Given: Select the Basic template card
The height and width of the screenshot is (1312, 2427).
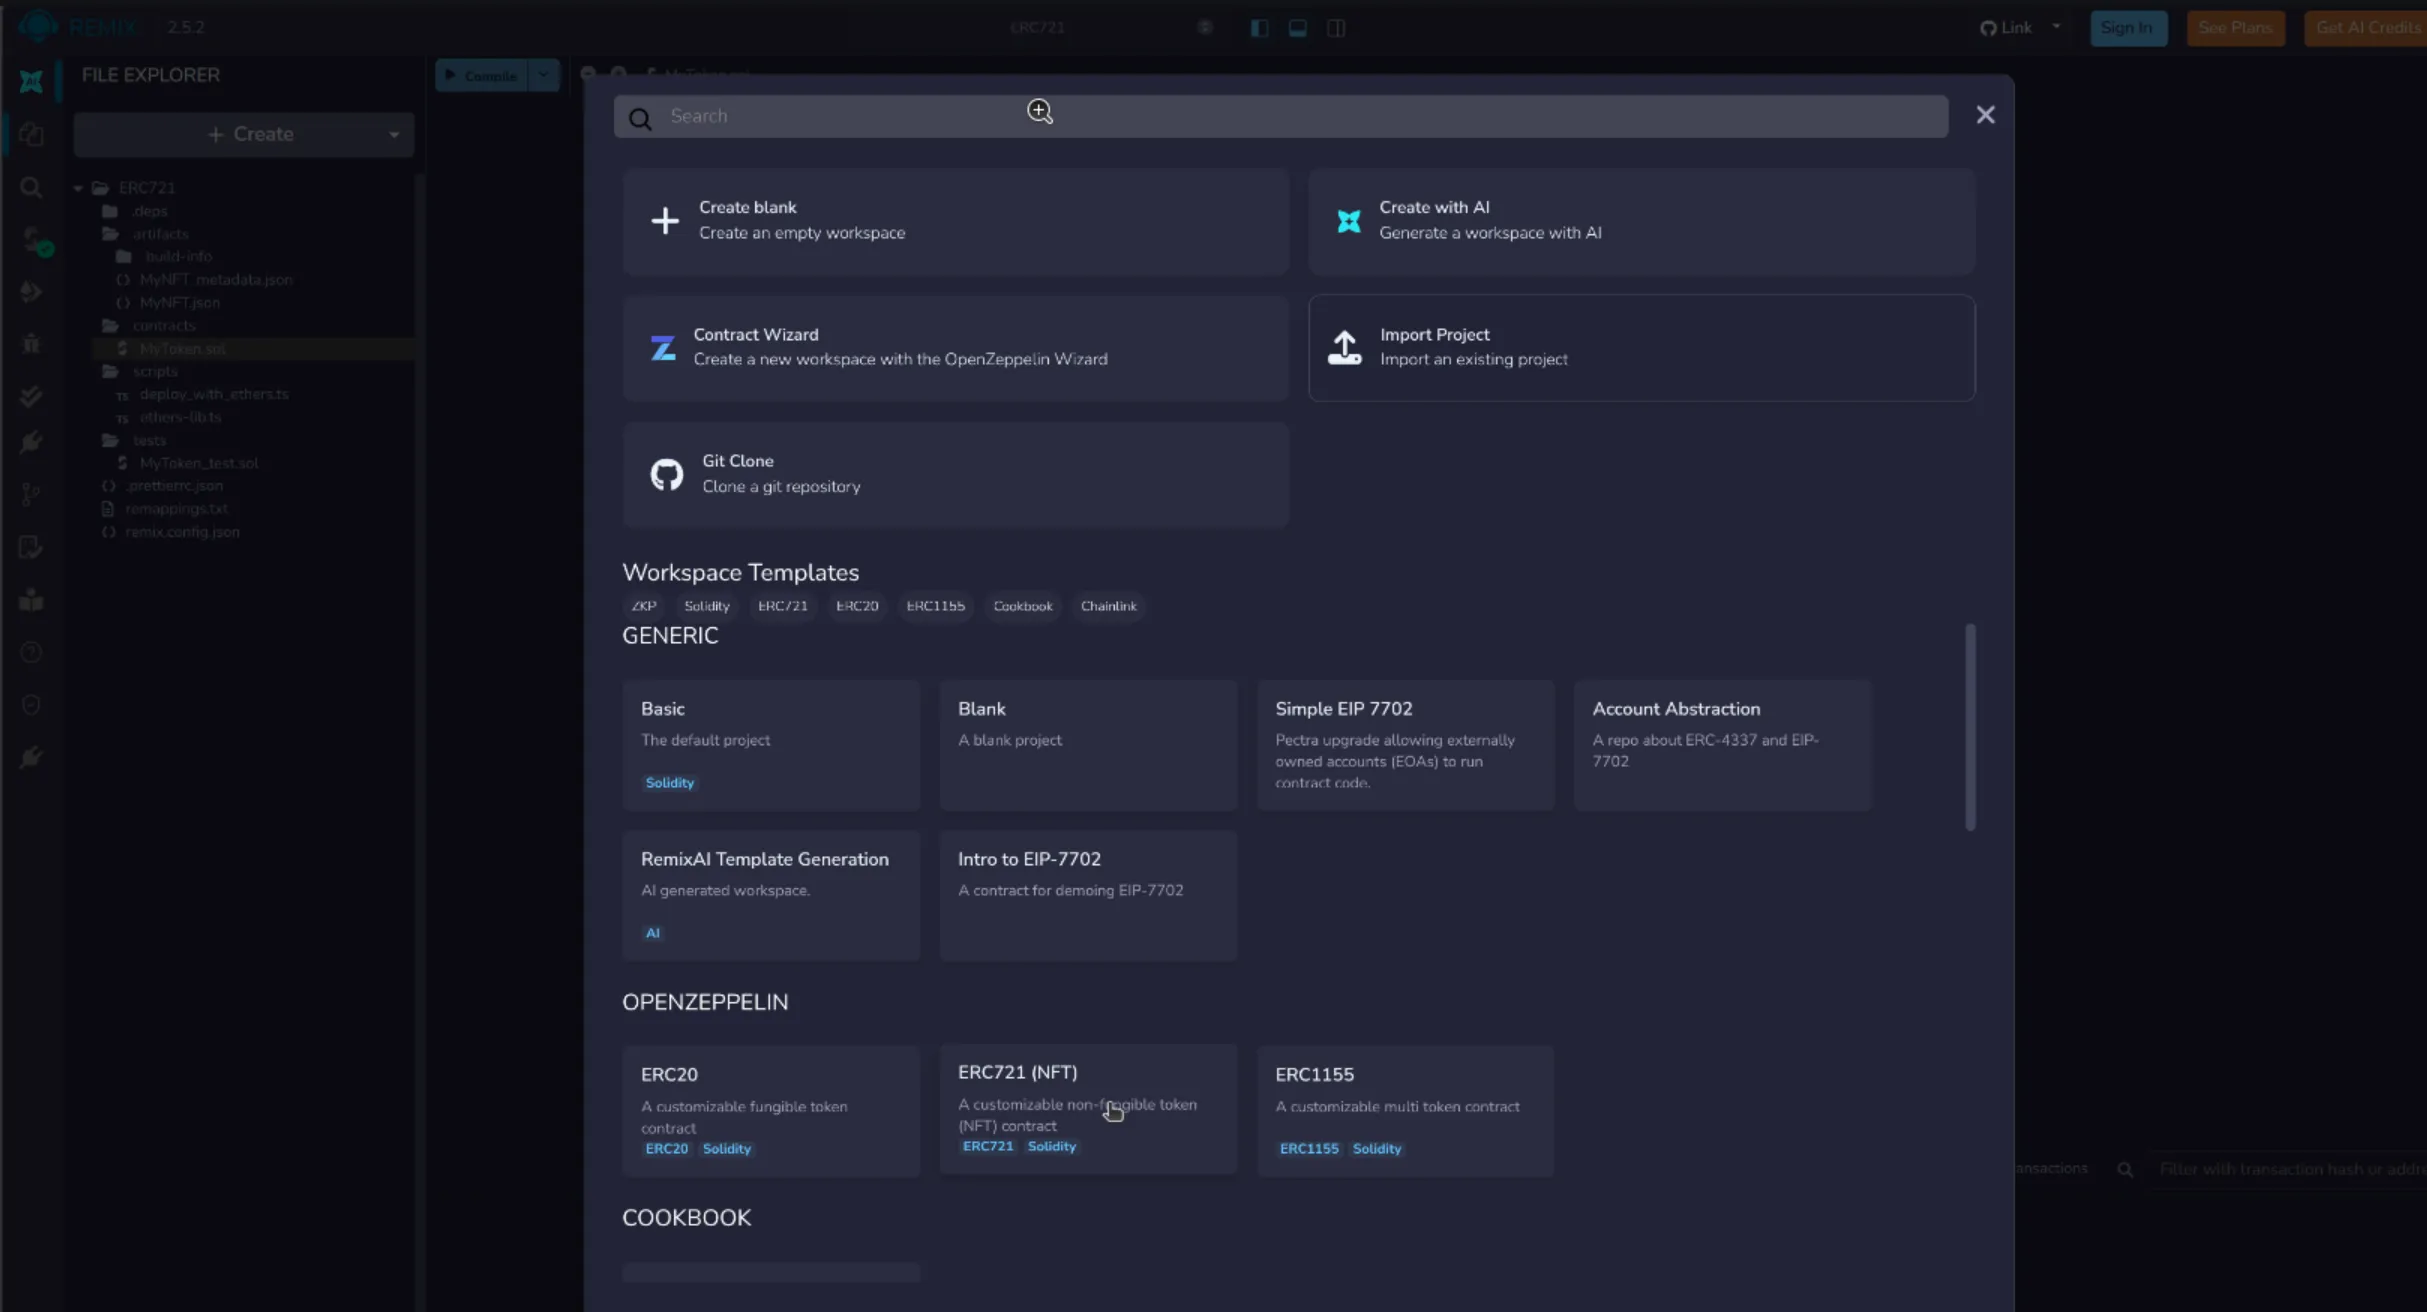Looking at the screenshot, I should pyautogui.click(x=771, y=745).
